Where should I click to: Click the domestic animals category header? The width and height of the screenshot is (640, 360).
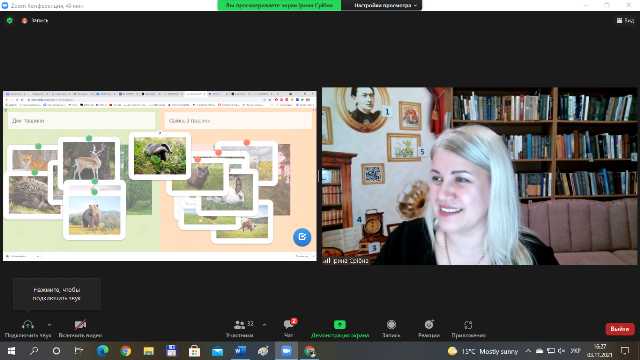pyautogui.click(x=238, y=121)
